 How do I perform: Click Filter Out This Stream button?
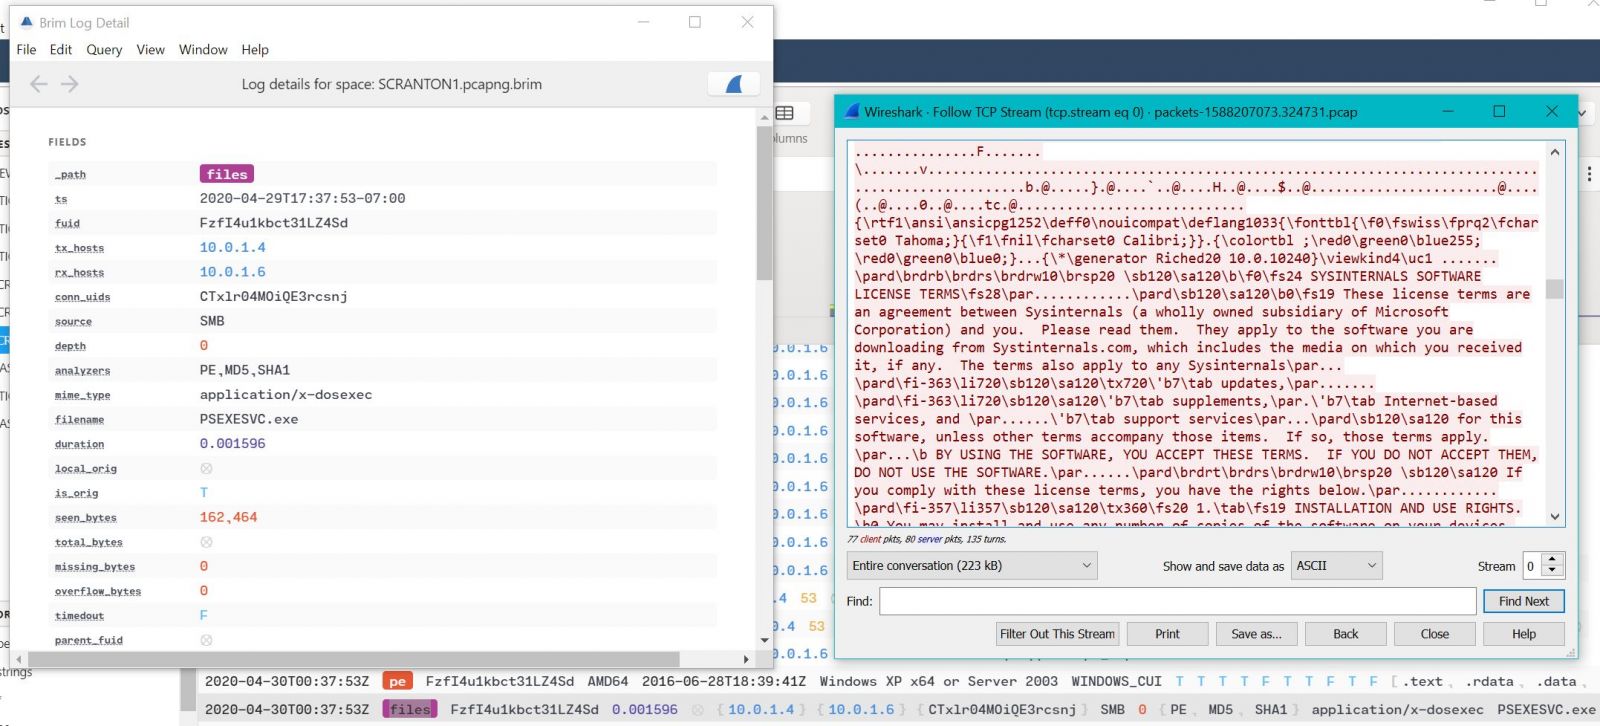[x=1057, y=634]
